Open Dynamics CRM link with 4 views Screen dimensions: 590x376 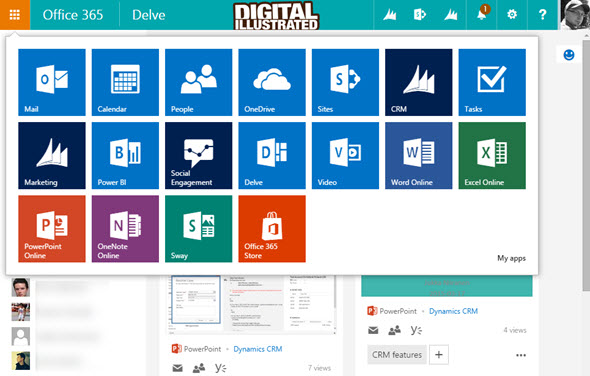coord(453,311)
